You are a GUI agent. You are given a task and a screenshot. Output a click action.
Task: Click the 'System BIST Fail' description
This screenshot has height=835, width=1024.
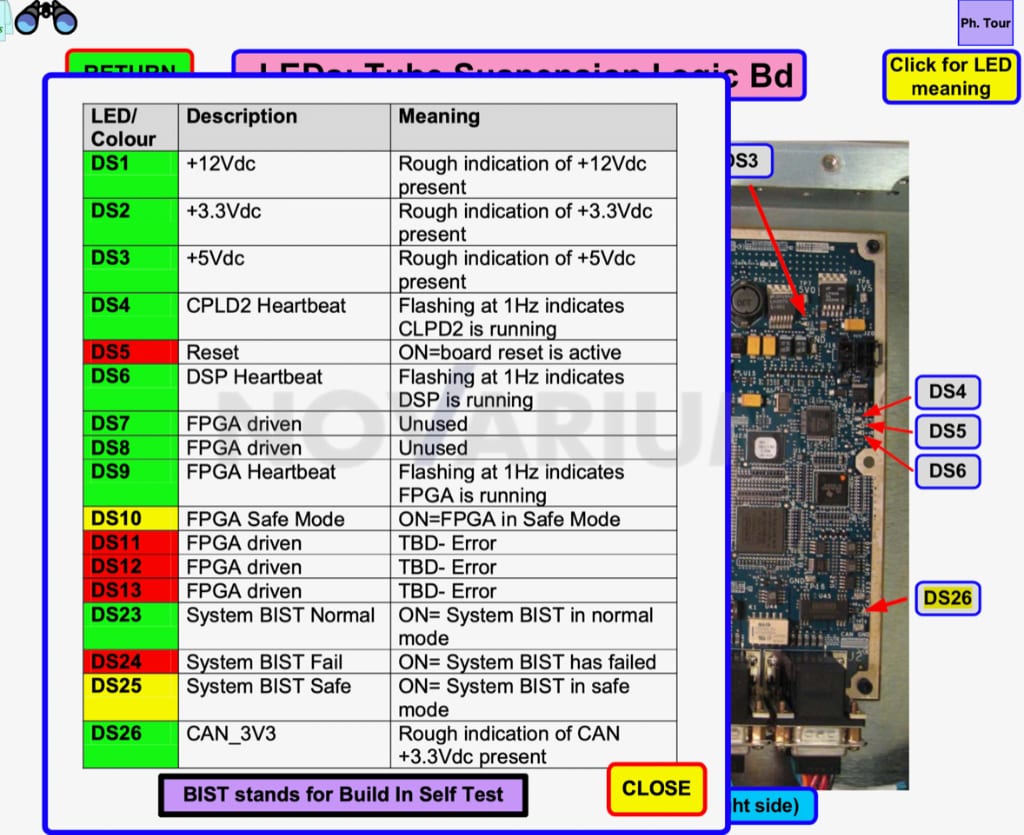tap(284, 661)
